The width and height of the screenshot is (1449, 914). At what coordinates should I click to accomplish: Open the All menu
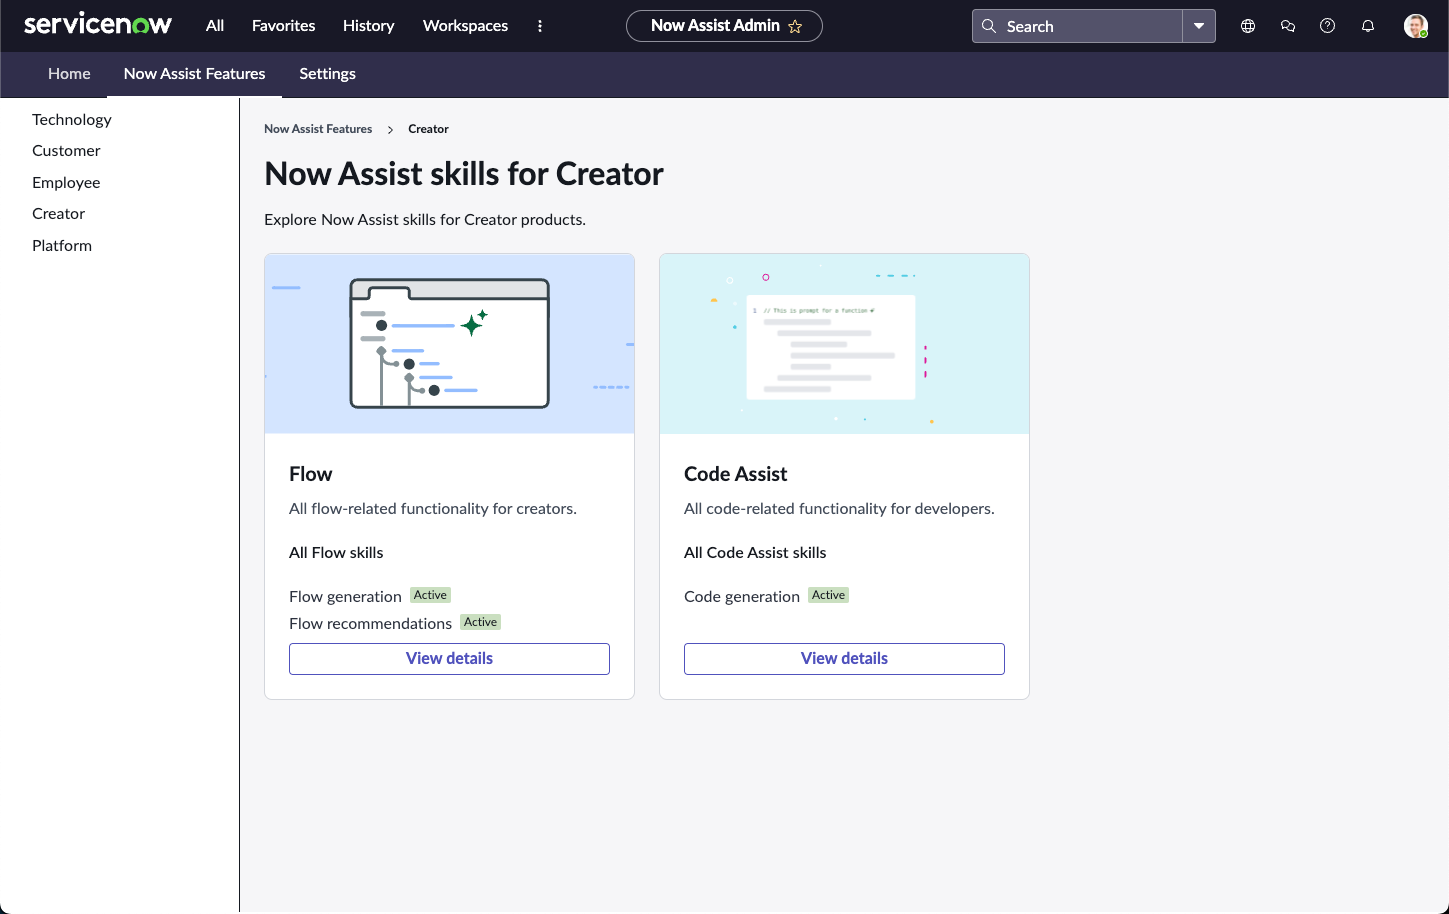215,26
